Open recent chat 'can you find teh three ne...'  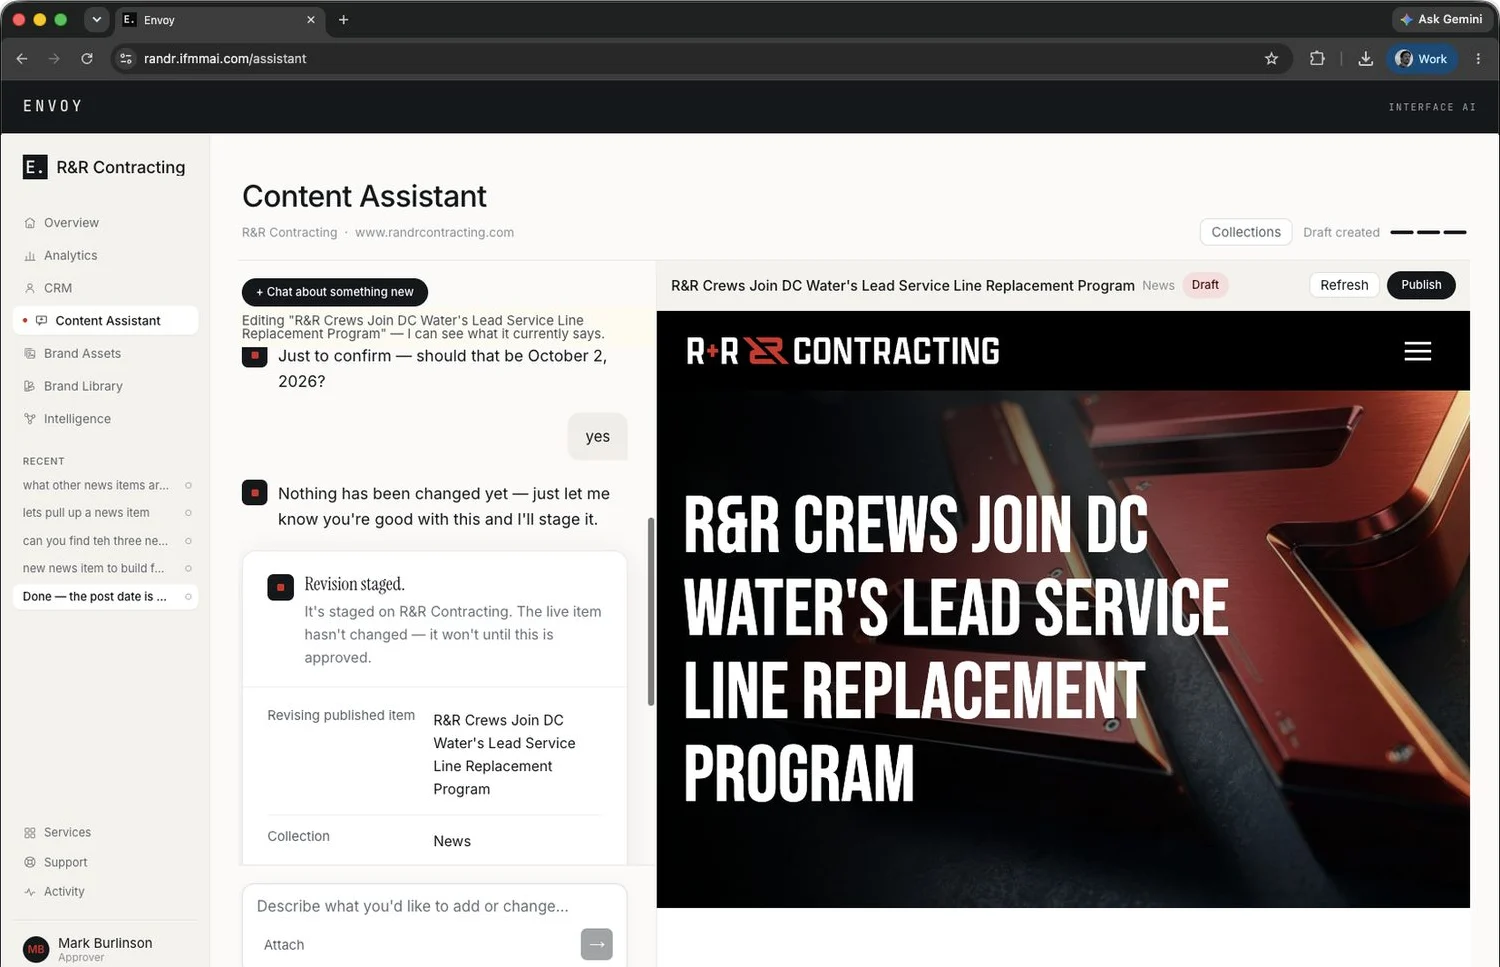(x=105, y=541)
